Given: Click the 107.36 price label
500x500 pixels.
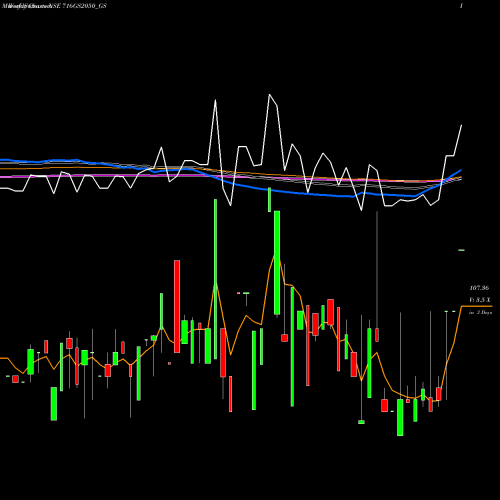Looking at the screenshot, I should point(479,288).
